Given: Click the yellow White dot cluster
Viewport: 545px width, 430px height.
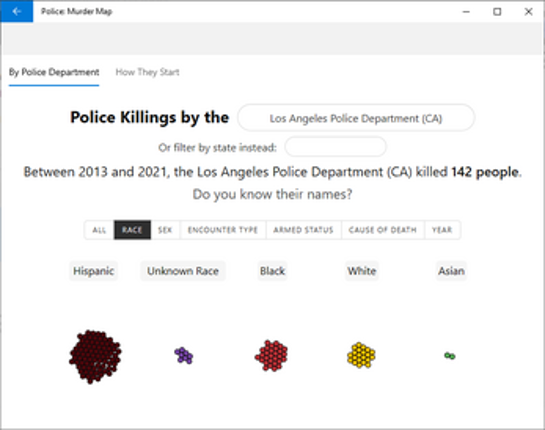Looking at the screenshot, I should (x=361, y=355).
